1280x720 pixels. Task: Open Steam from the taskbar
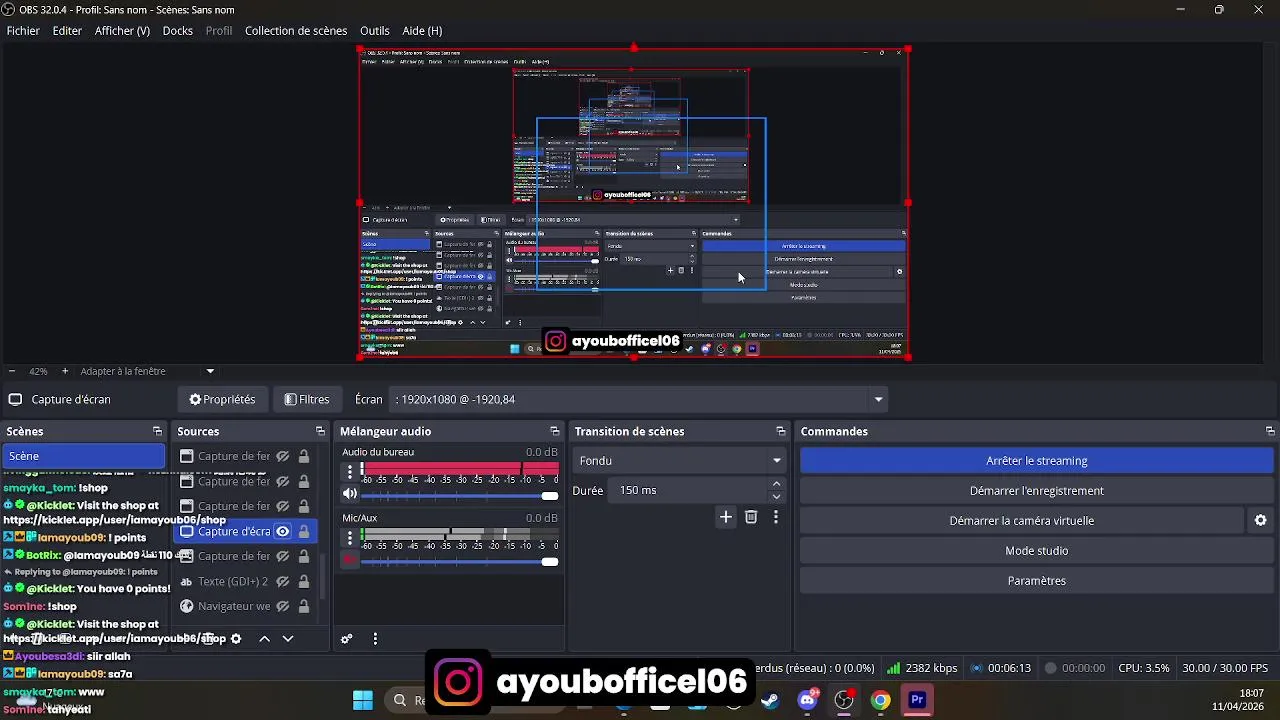[770, 700]
